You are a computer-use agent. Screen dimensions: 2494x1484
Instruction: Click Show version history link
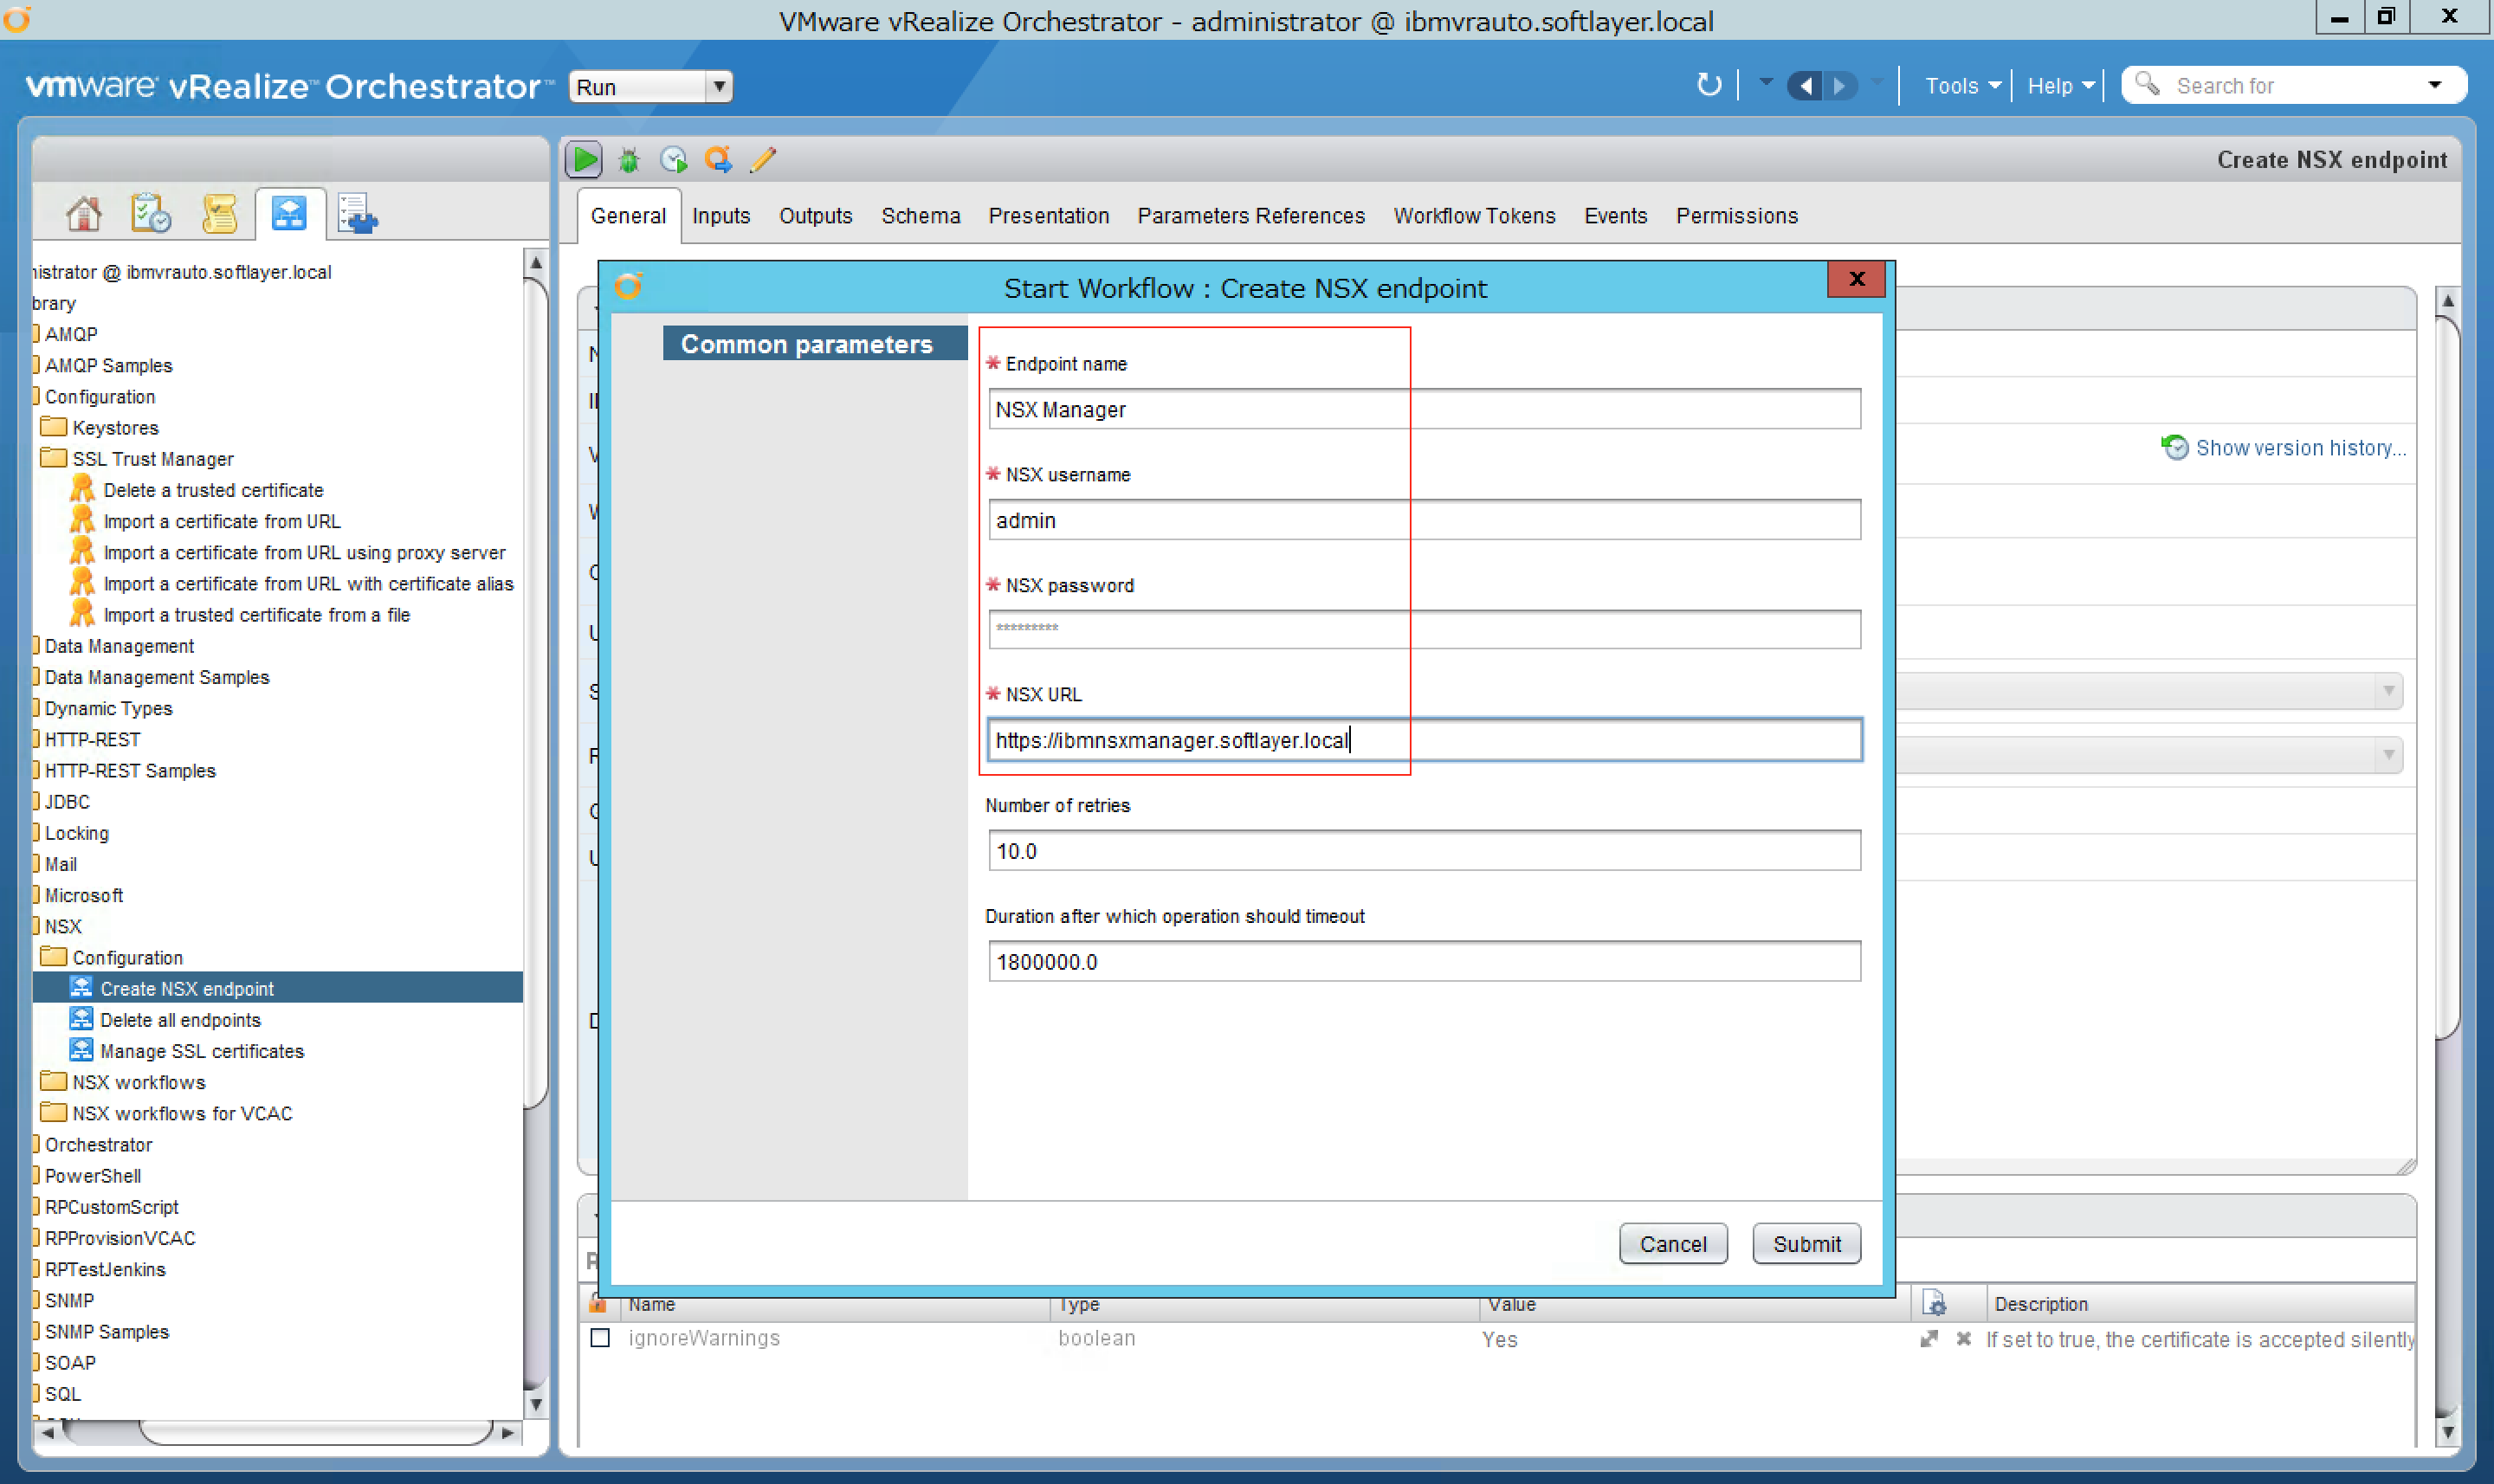coord(2300,447)
